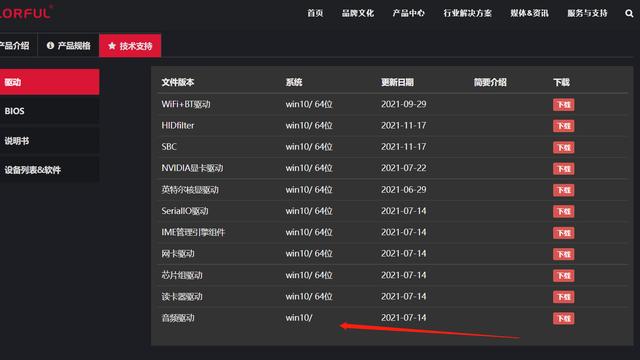Click the HIDfilter file name
Viewport: 640px width, 360px height.
pyautogui.click(x=178, y=125)
